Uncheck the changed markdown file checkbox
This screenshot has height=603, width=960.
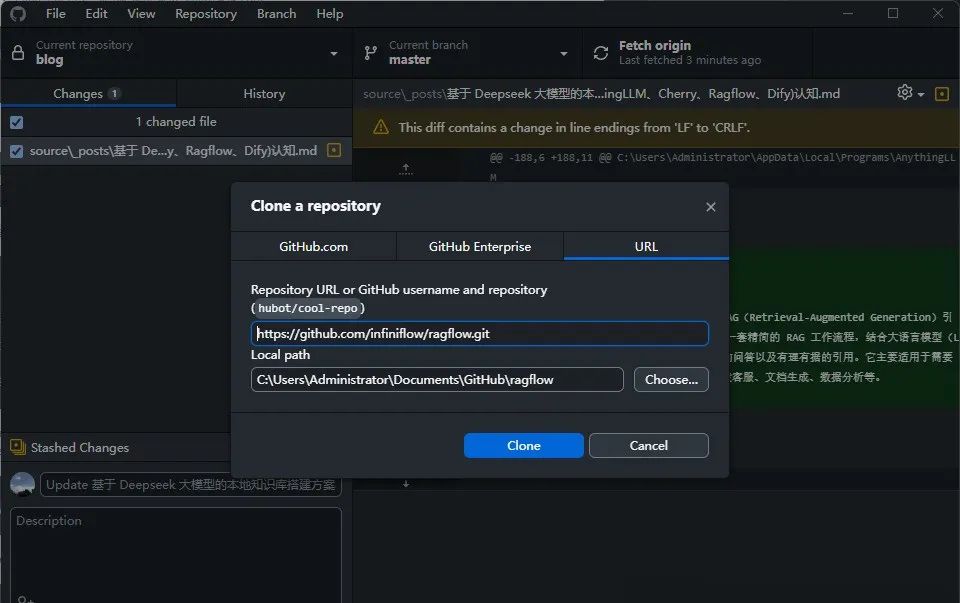tap(17, 151)
